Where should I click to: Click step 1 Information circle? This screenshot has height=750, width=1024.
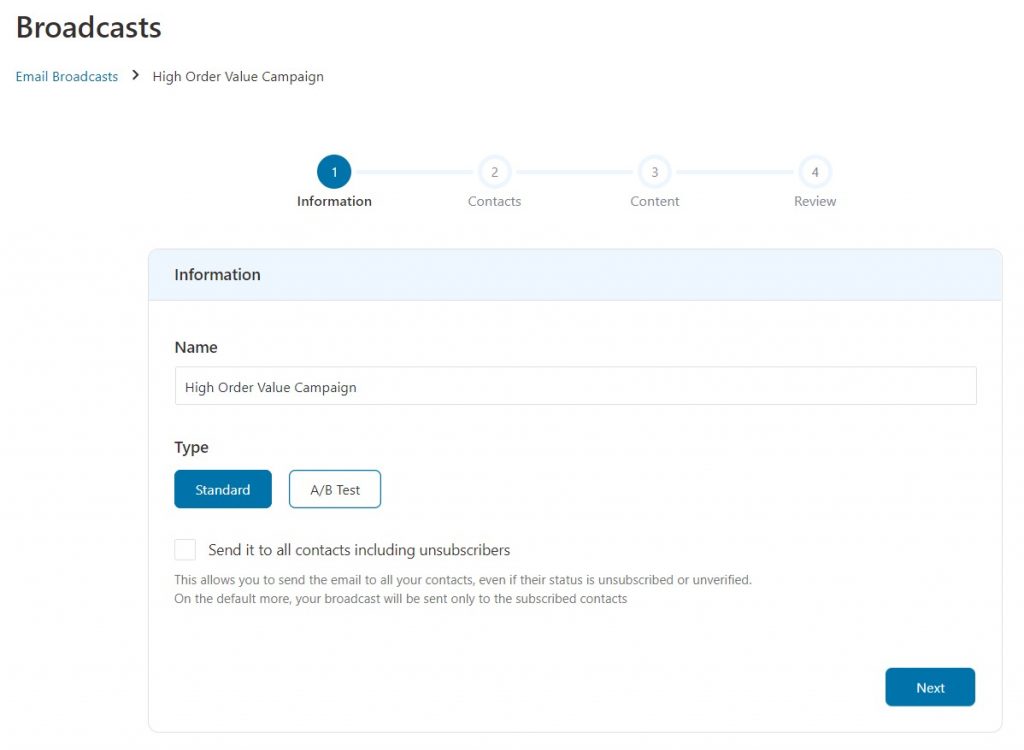[x=334, y=172]
